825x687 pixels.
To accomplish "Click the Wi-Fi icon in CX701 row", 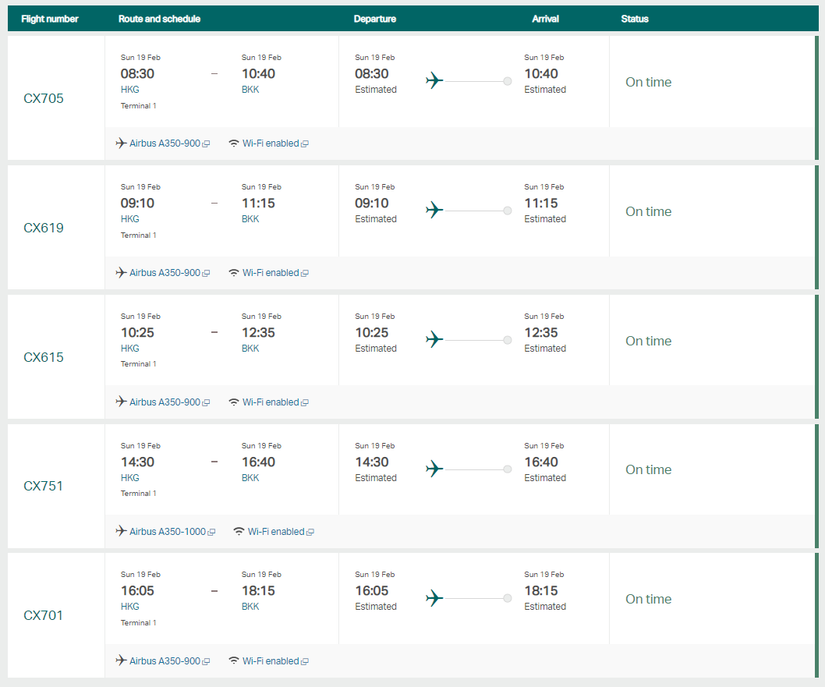I will 234,661.
